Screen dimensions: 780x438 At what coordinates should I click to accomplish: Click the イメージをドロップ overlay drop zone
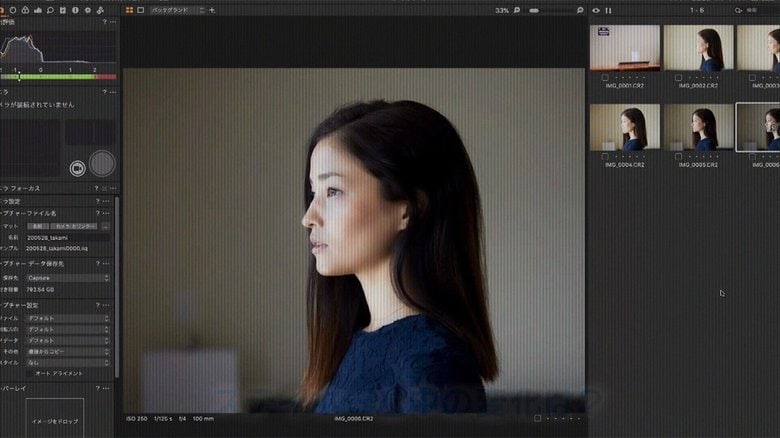pyautogui.click(x=55, y=418)
